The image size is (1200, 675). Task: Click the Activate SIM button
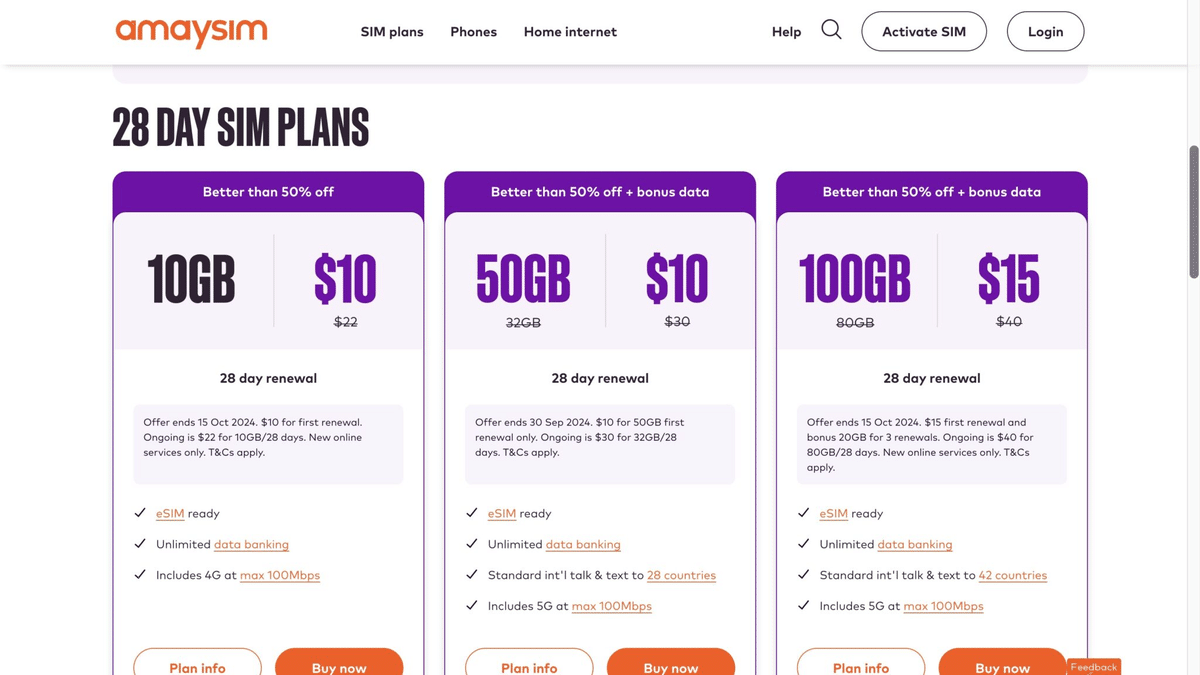coord(924,32)
